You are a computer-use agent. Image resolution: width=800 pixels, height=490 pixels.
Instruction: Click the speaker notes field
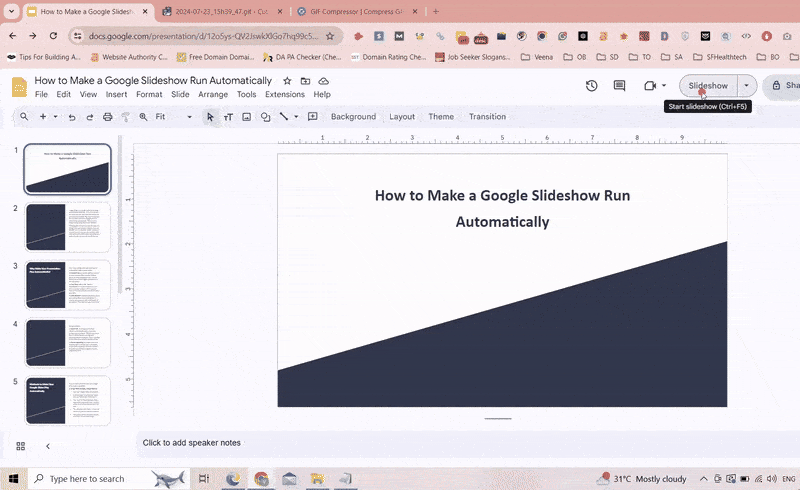[191, 442]
